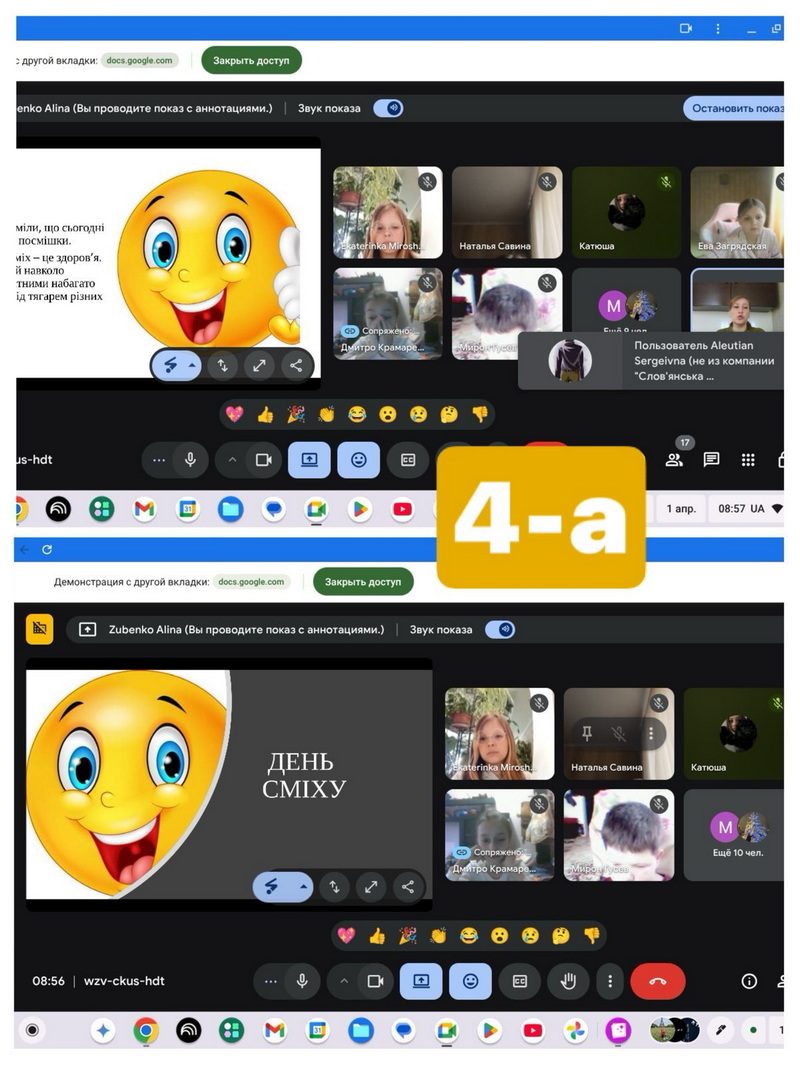Expand annotation pen options on lower presentation
This screenshot has width=800, height=1065.
click(x=304, y=886)
